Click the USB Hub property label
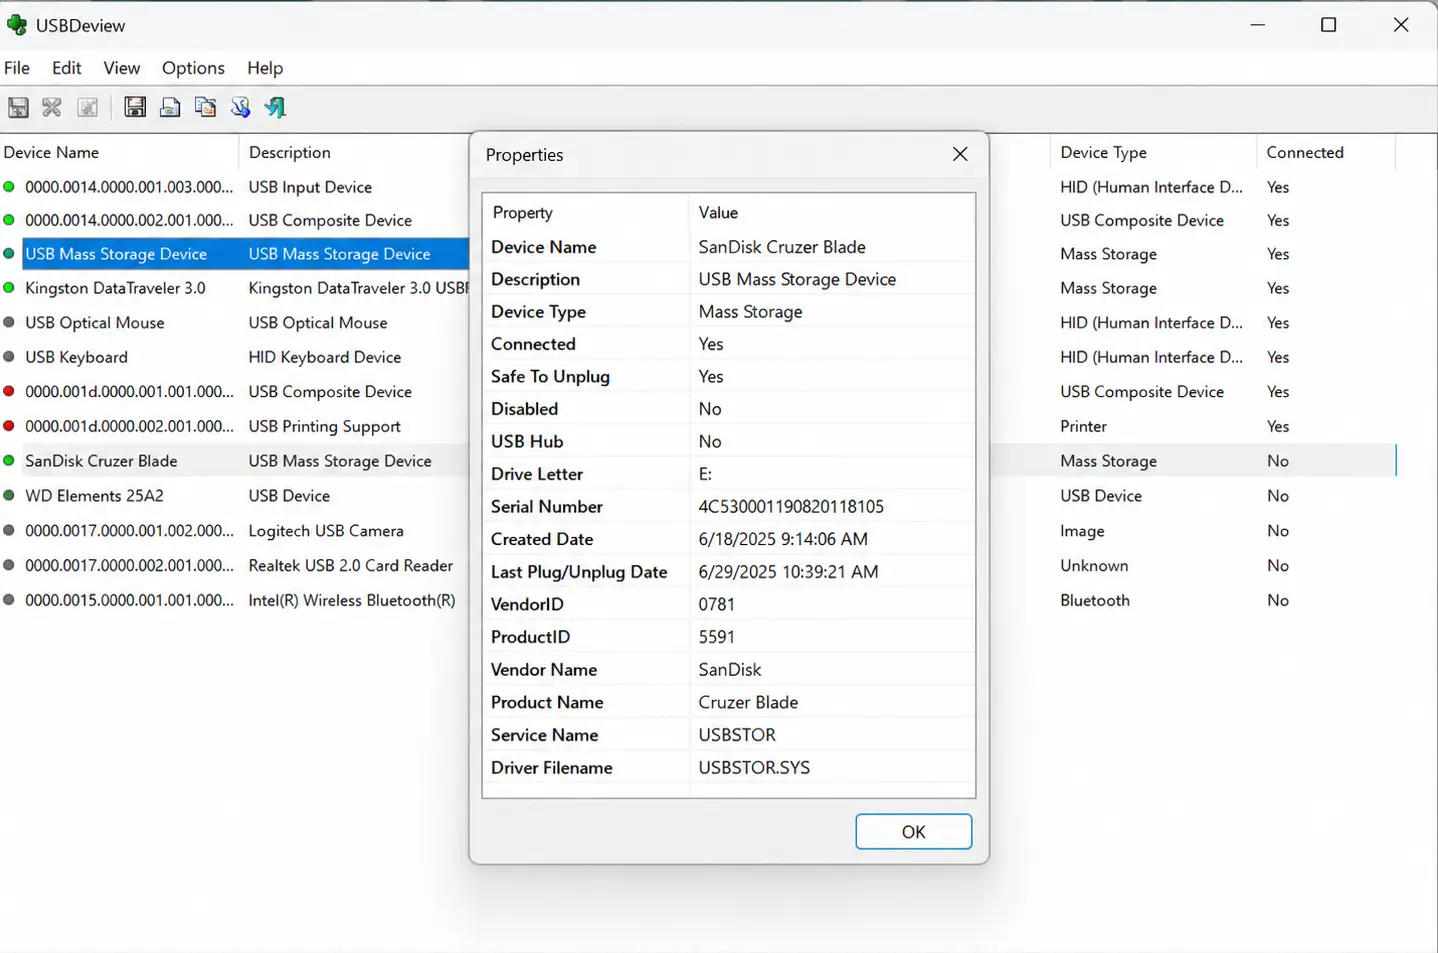The image size is (1438, 953). tap(527, 442)
